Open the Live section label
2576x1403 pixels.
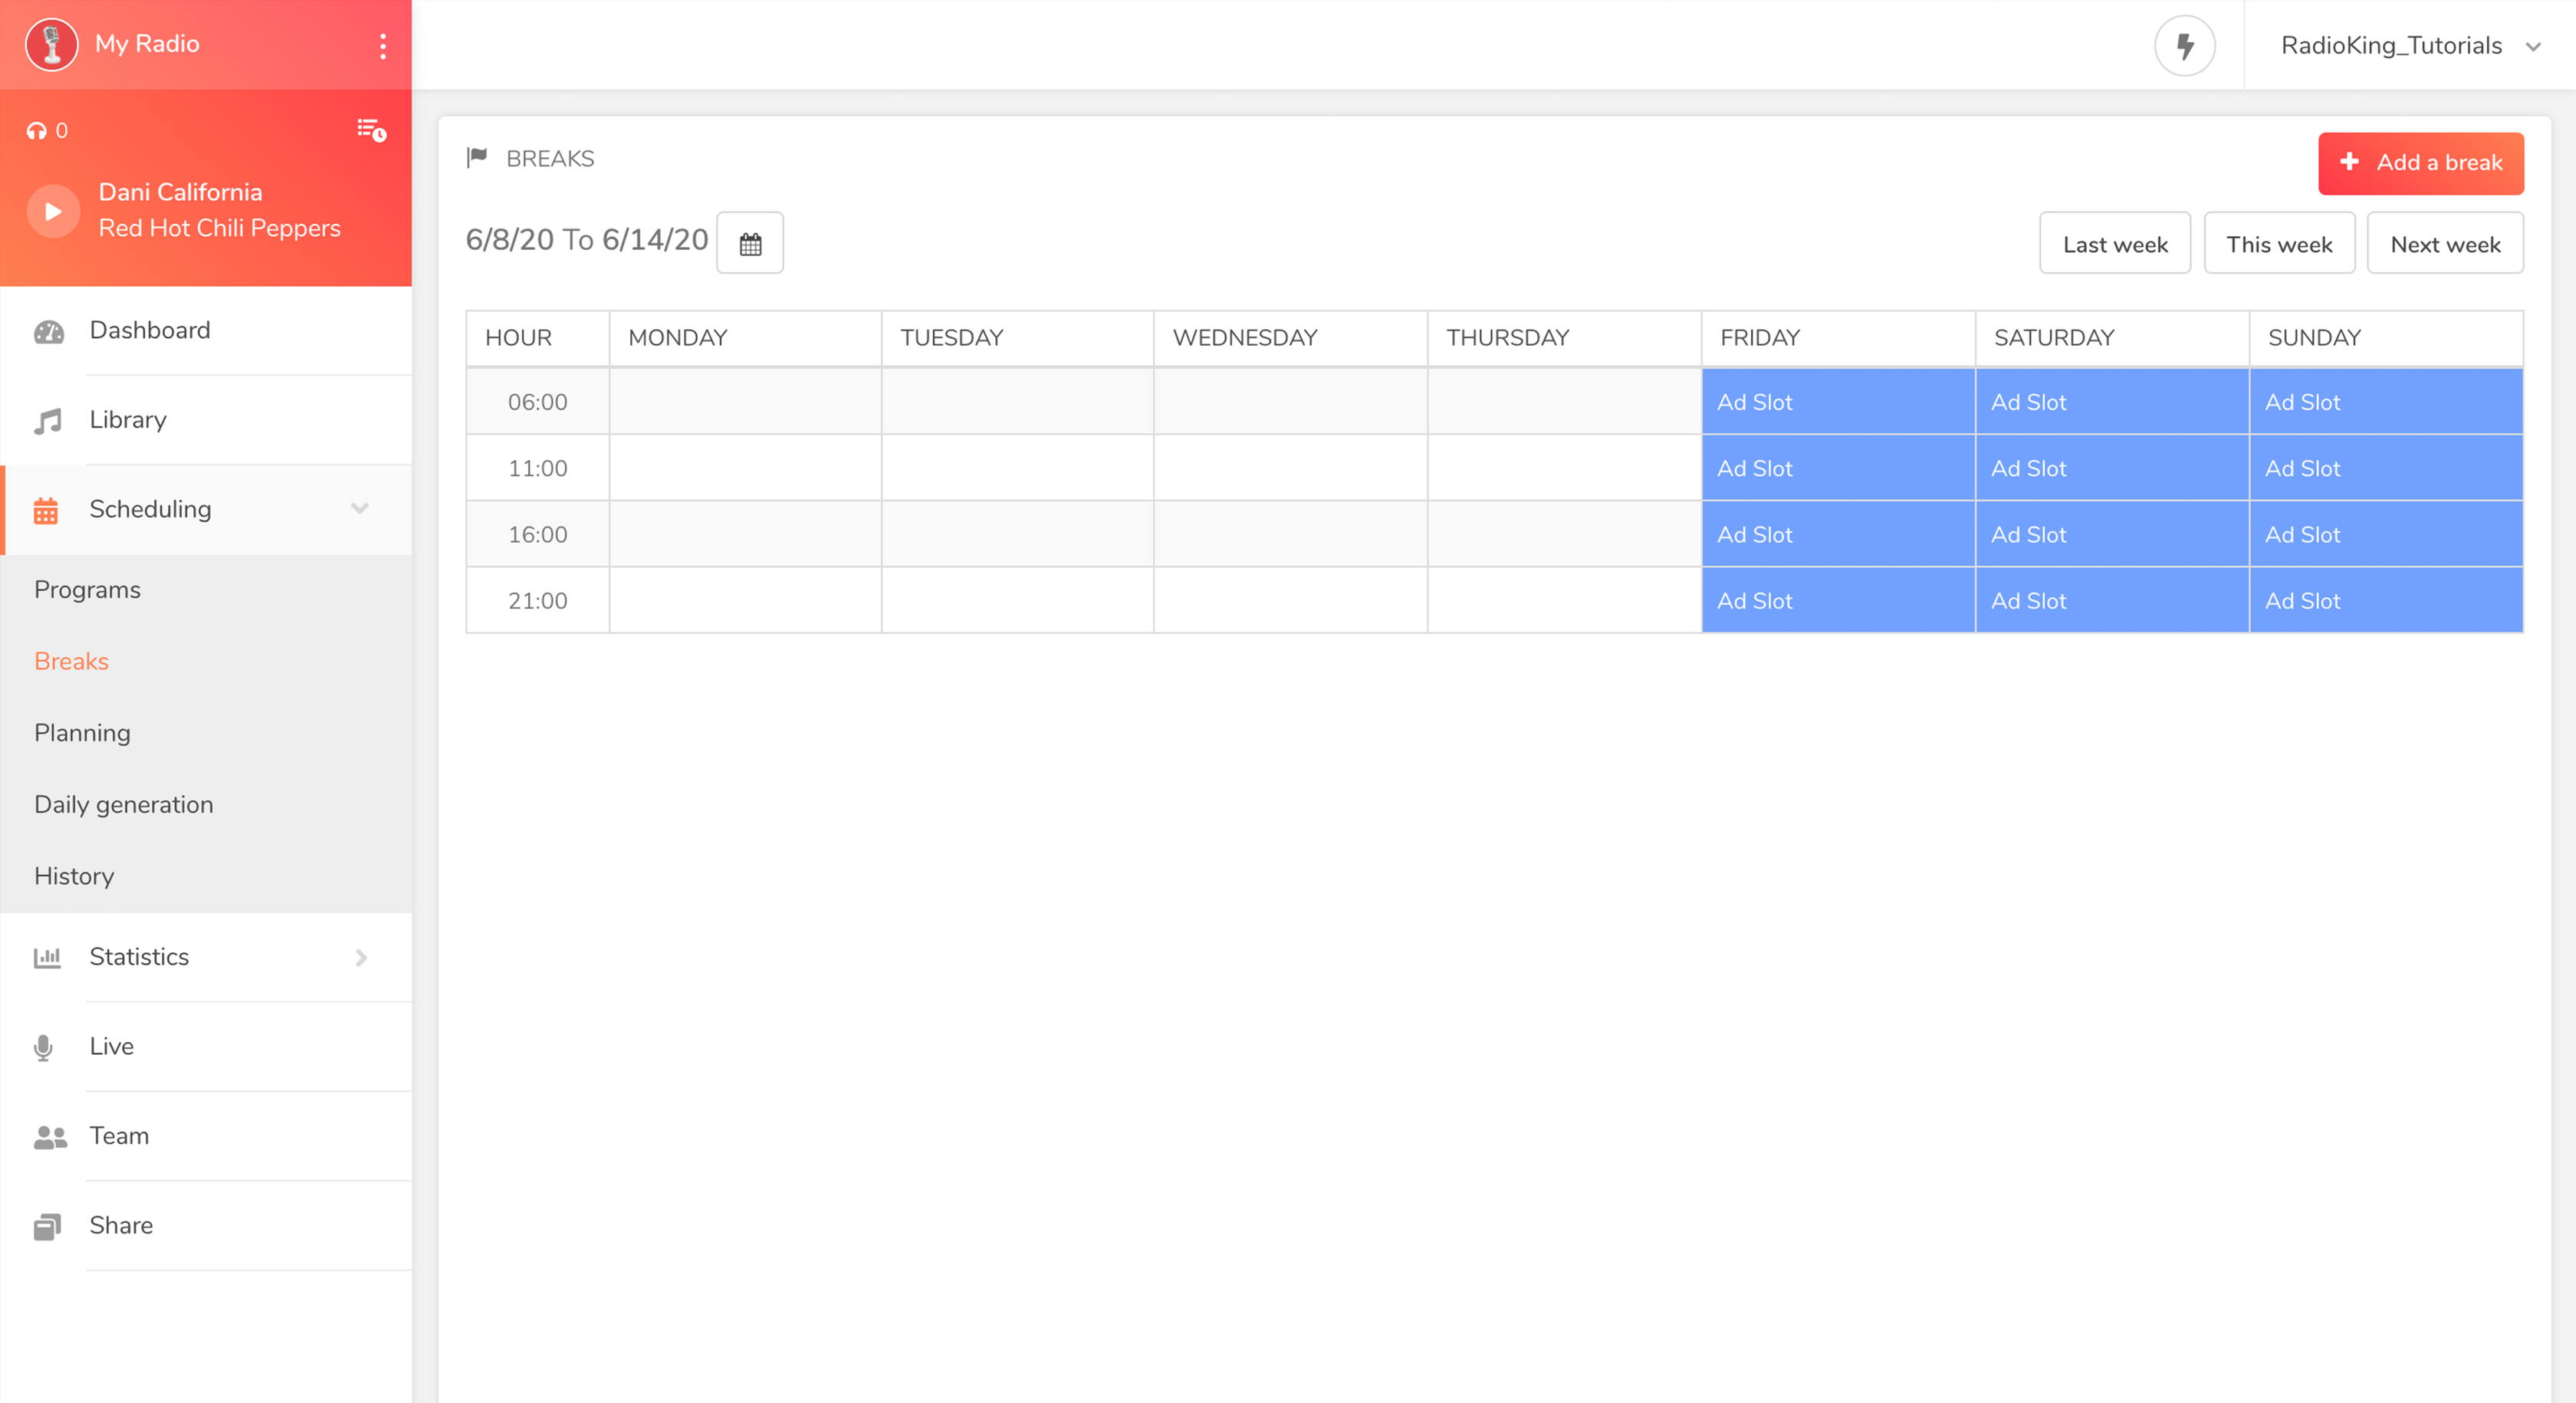click(x=111, y=1046)
